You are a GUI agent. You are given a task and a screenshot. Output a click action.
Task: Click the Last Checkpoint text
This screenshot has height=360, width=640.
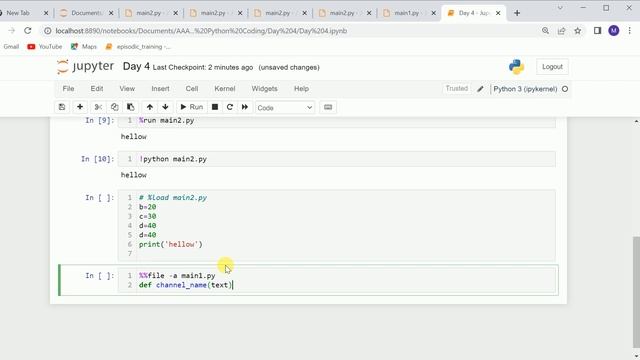point(203,67)
